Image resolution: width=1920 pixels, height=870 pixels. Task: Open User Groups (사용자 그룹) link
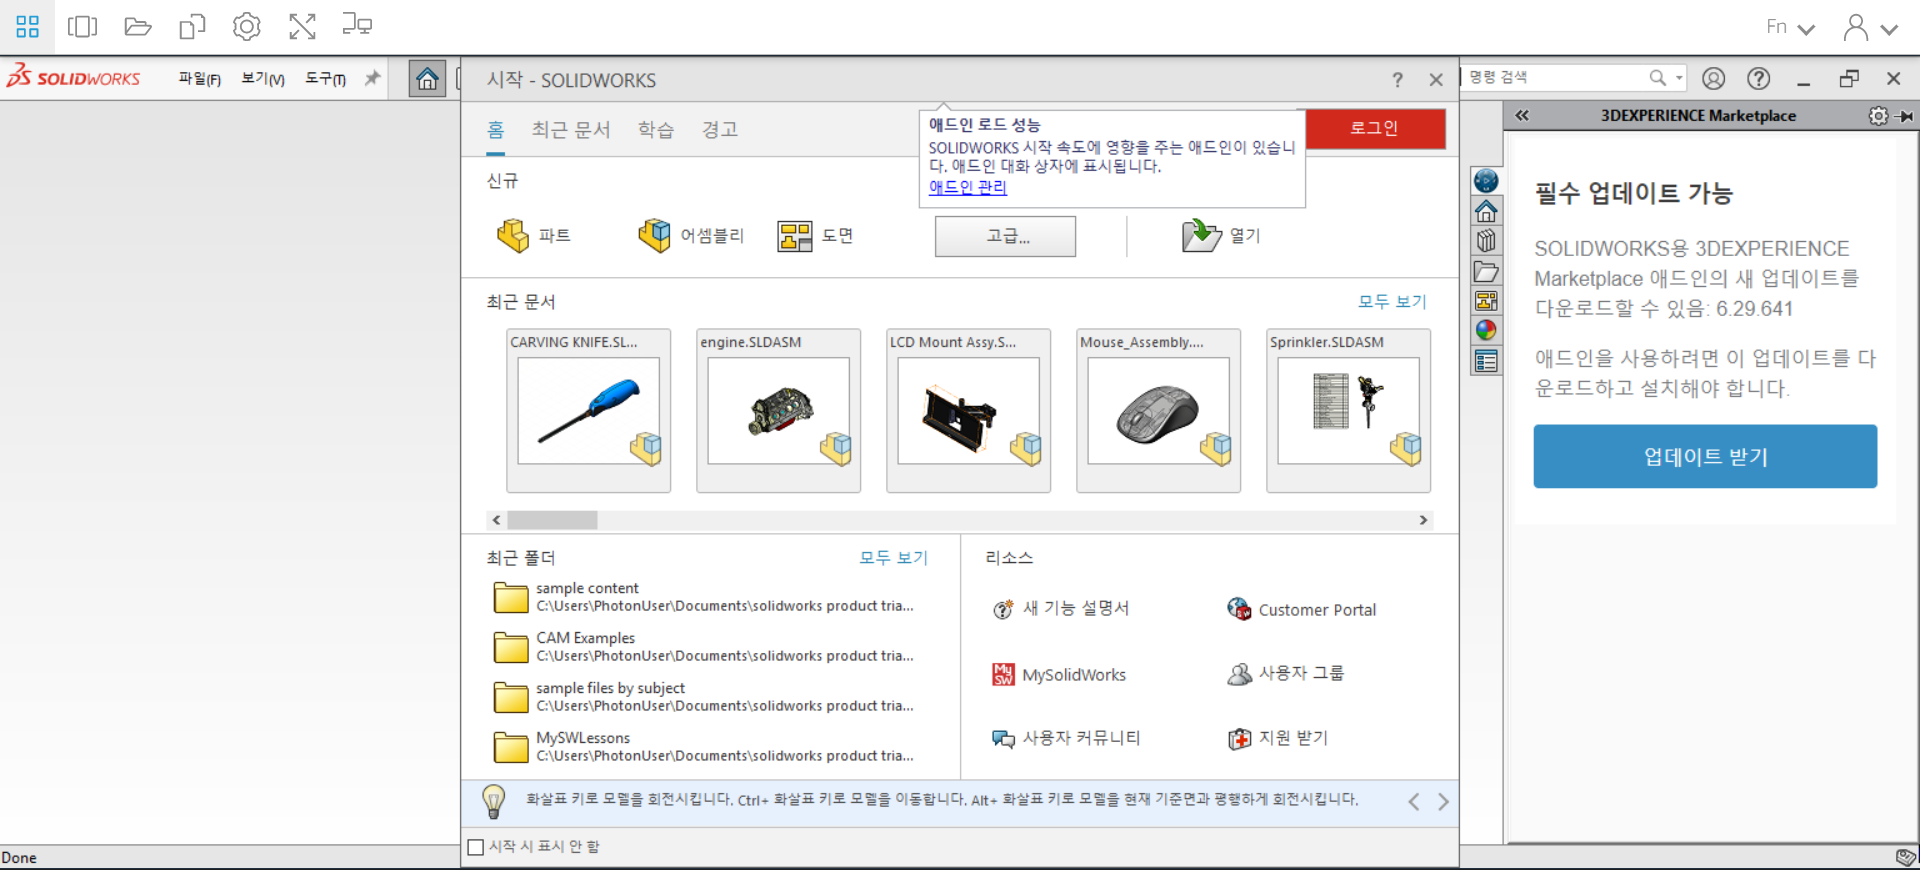[1286, 674]
